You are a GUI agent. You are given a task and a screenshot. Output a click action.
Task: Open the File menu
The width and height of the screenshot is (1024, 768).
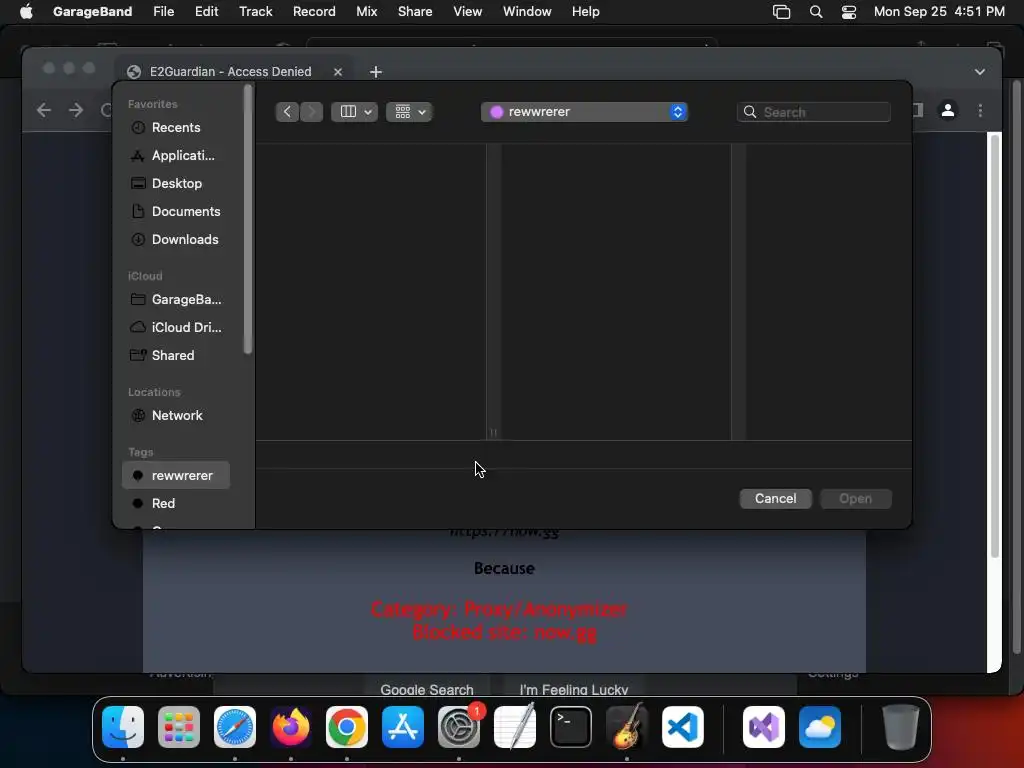click(x=163, y=12)
